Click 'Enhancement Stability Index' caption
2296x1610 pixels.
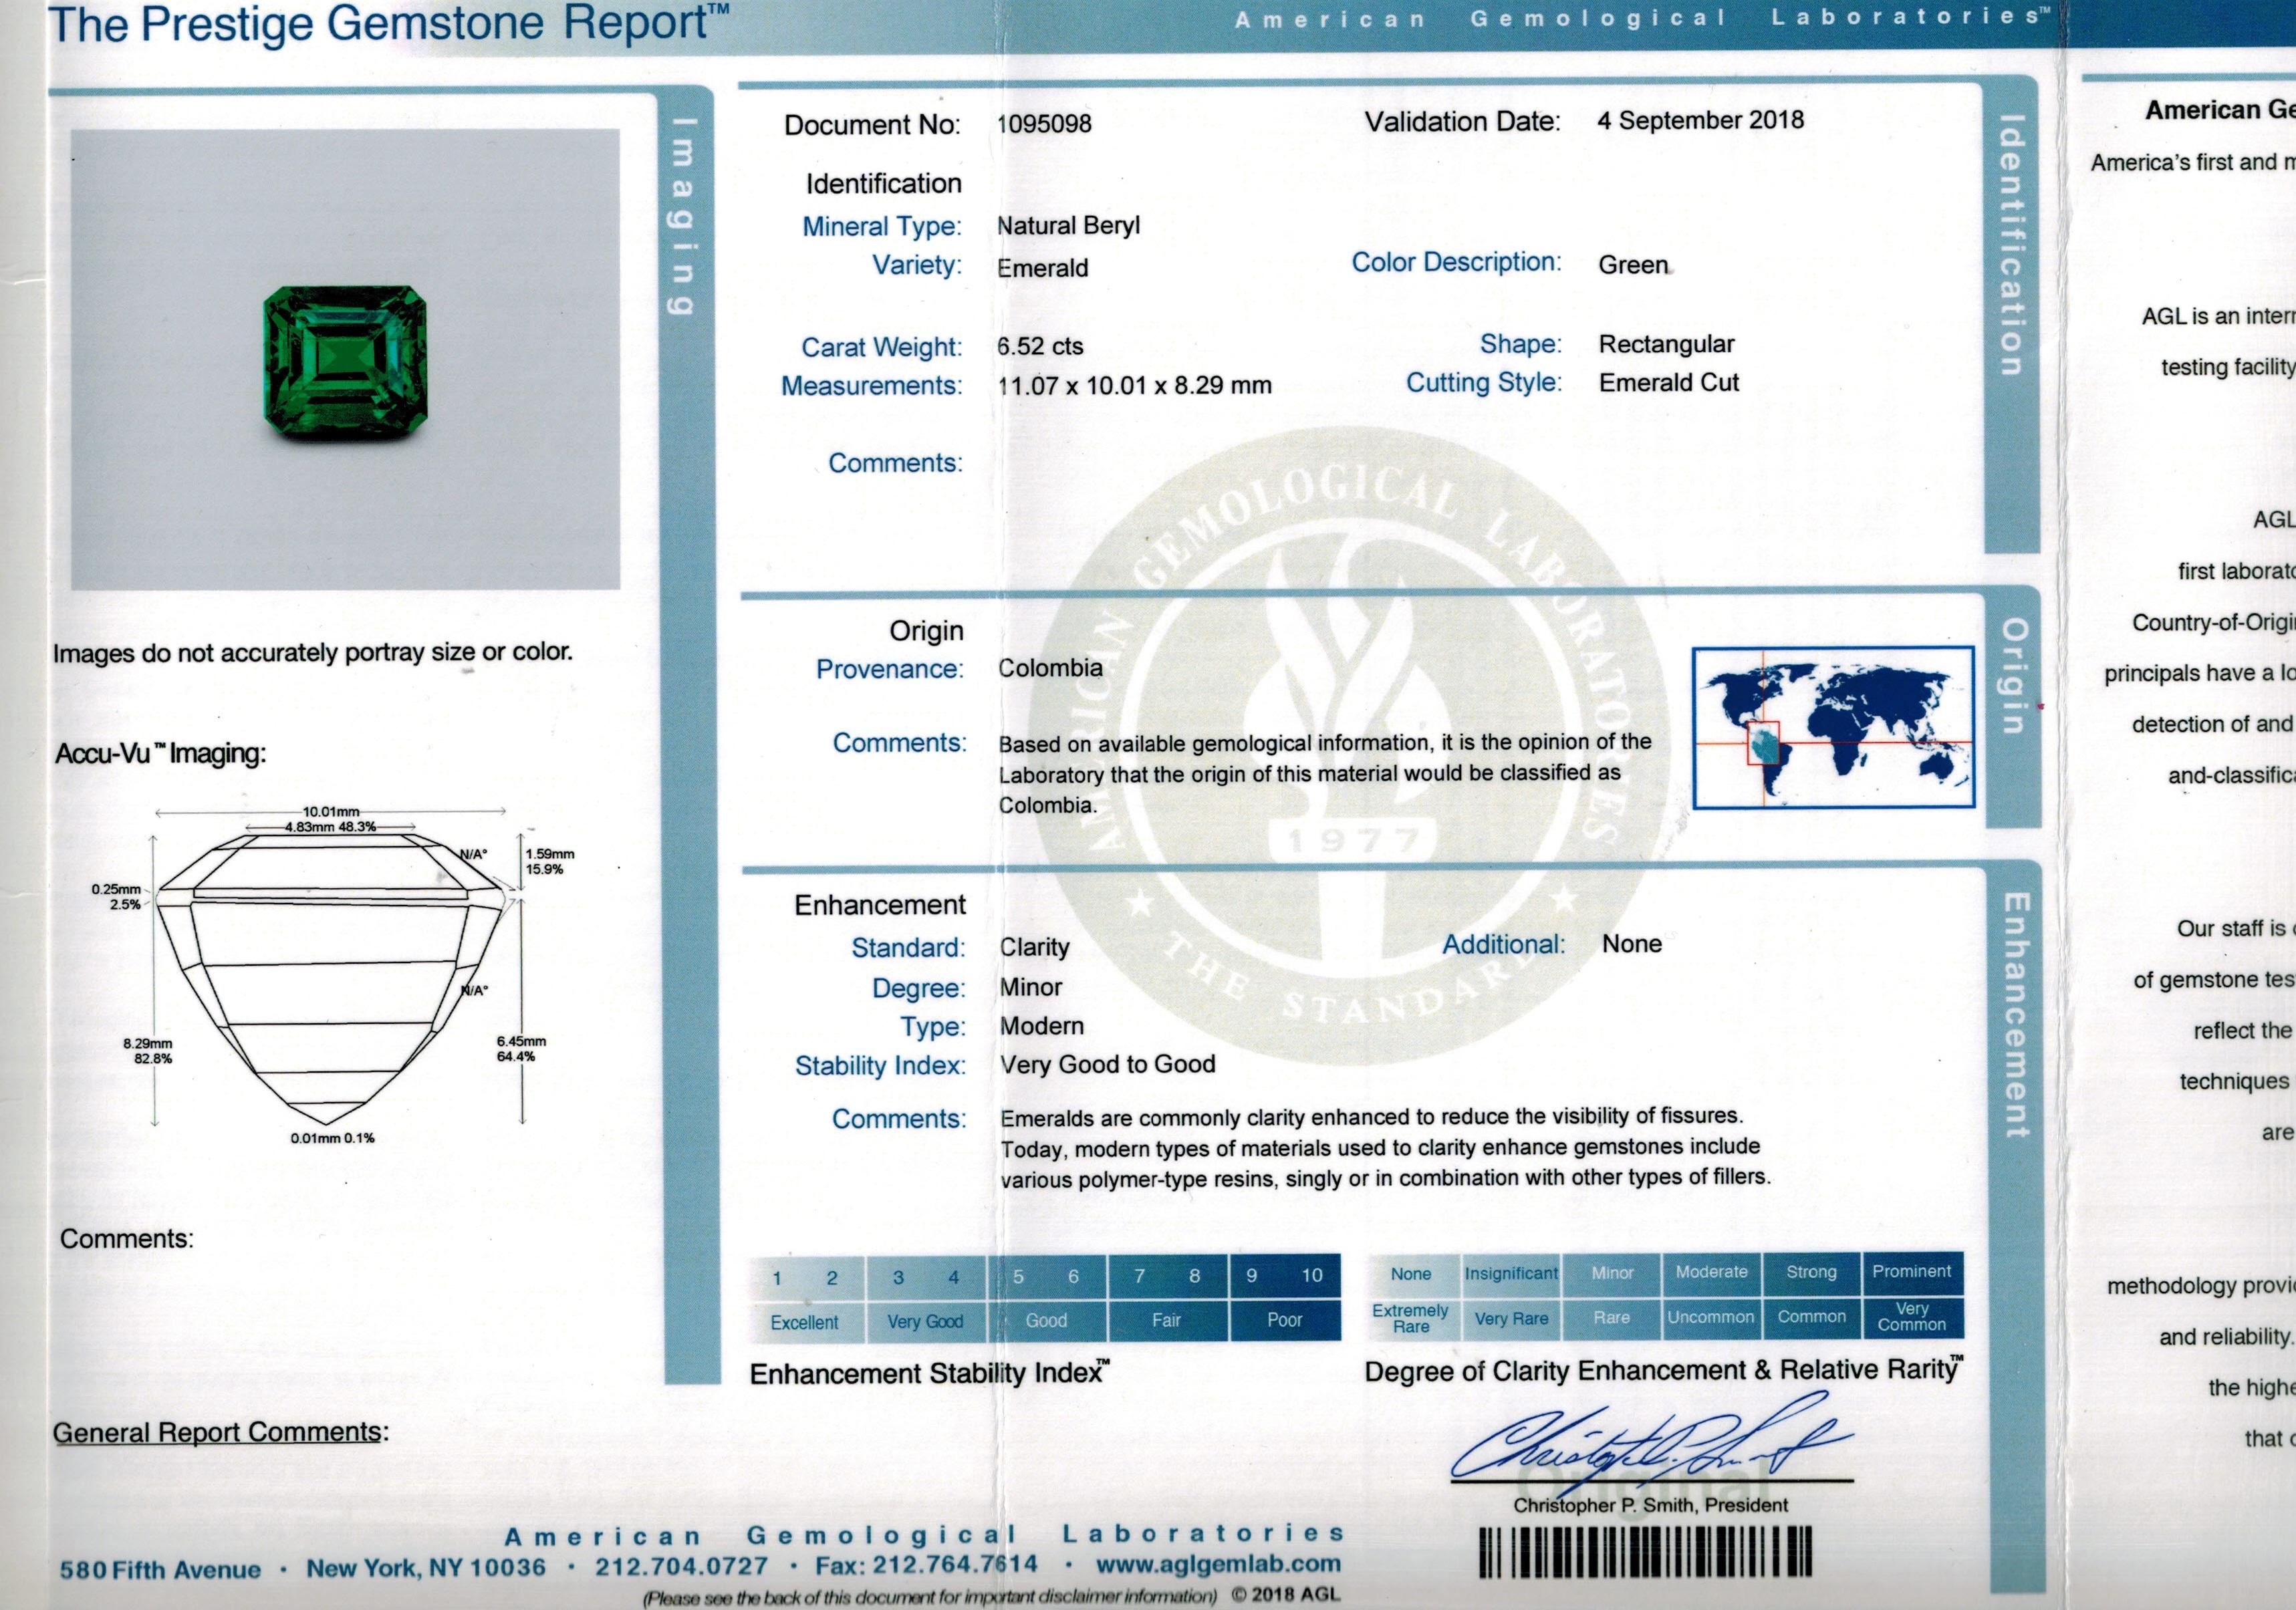tap(929, 1373)
